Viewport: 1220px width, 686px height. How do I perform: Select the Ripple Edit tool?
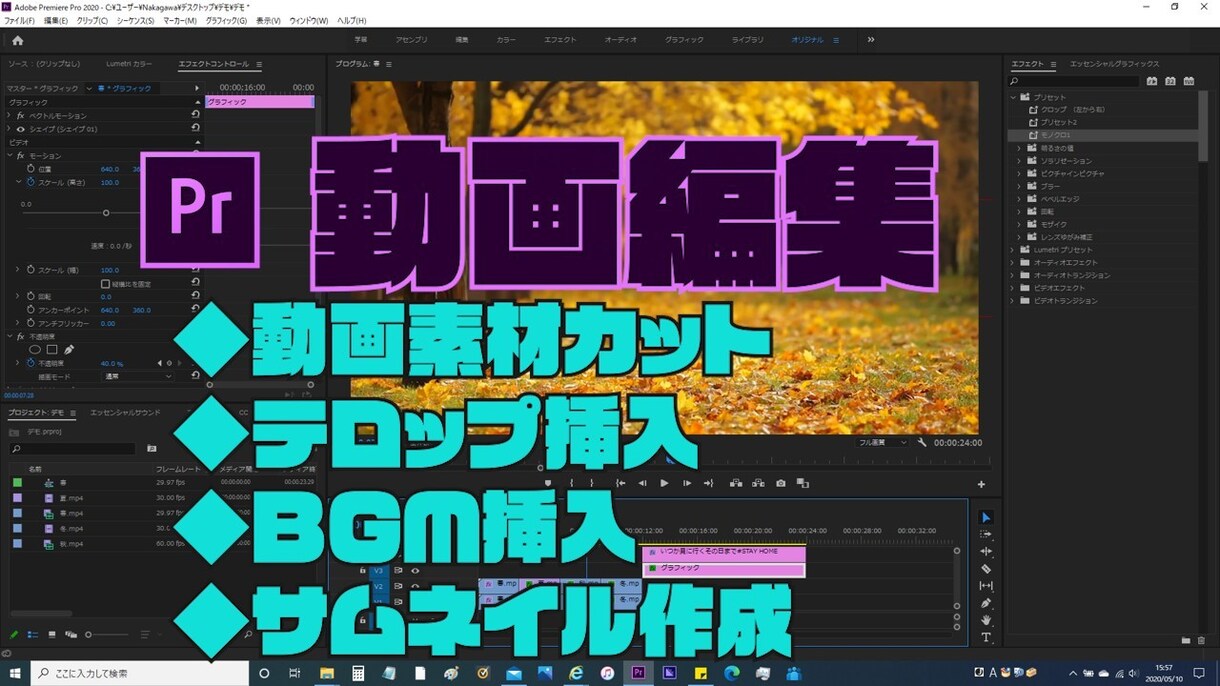(986, 551)
